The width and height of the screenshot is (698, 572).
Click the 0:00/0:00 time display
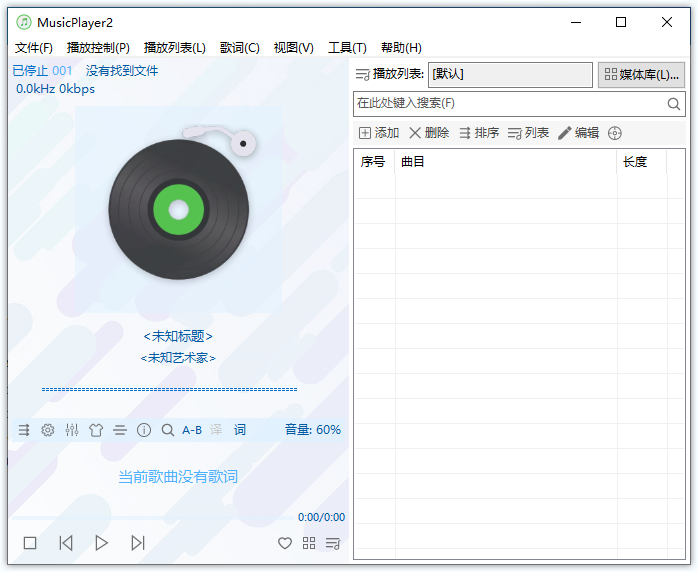[321, 517]
